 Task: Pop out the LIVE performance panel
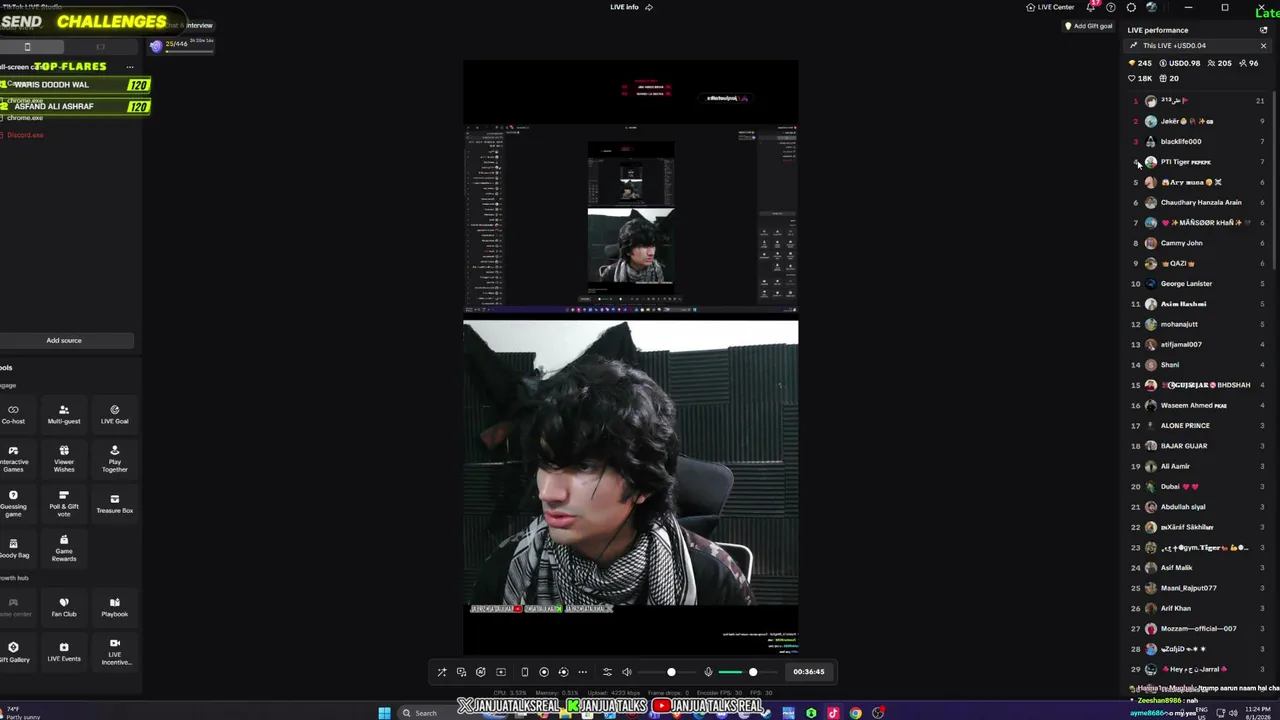(1263, 30)
